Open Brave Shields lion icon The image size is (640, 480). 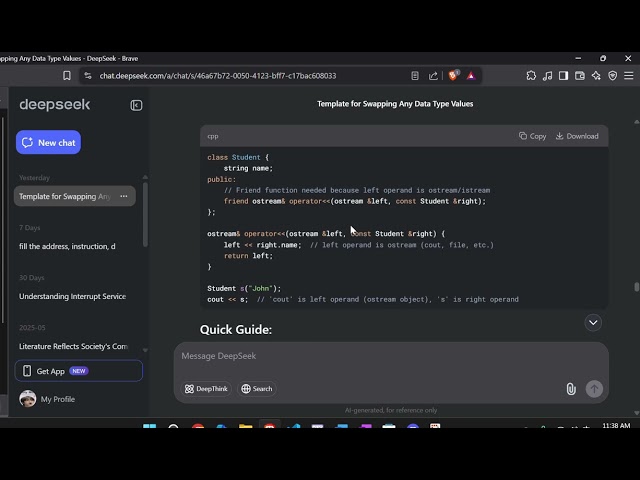click(x=453, y=75)
